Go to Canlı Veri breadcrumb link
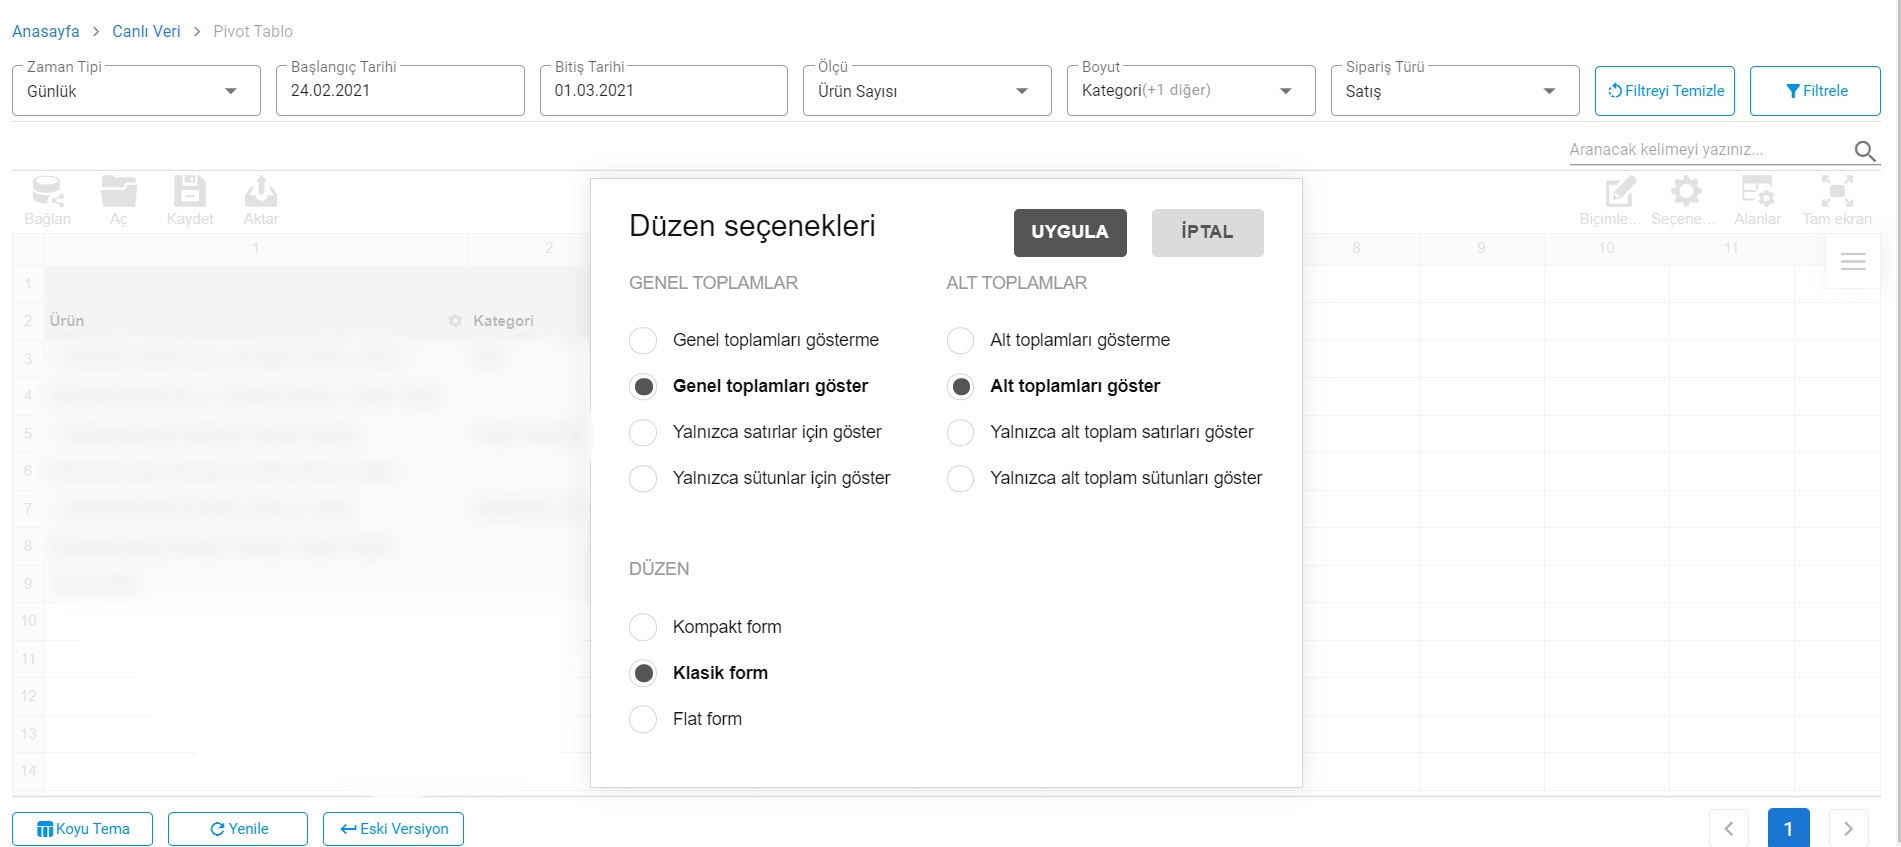1901x847 pixels. tap(146, 31)
